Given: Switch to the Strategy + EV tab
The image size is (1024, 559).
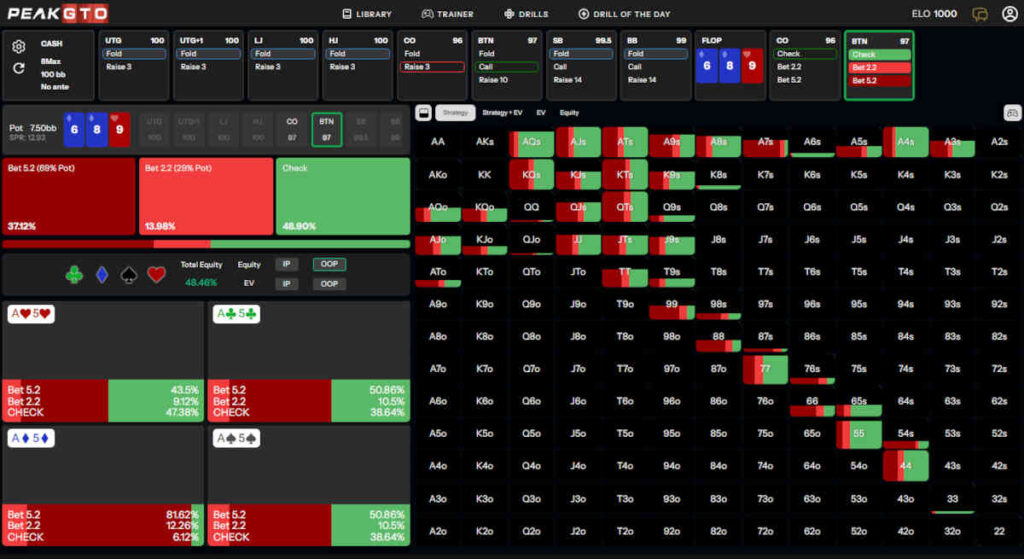Looking at the screenshot, I should (x=502, y=113).
